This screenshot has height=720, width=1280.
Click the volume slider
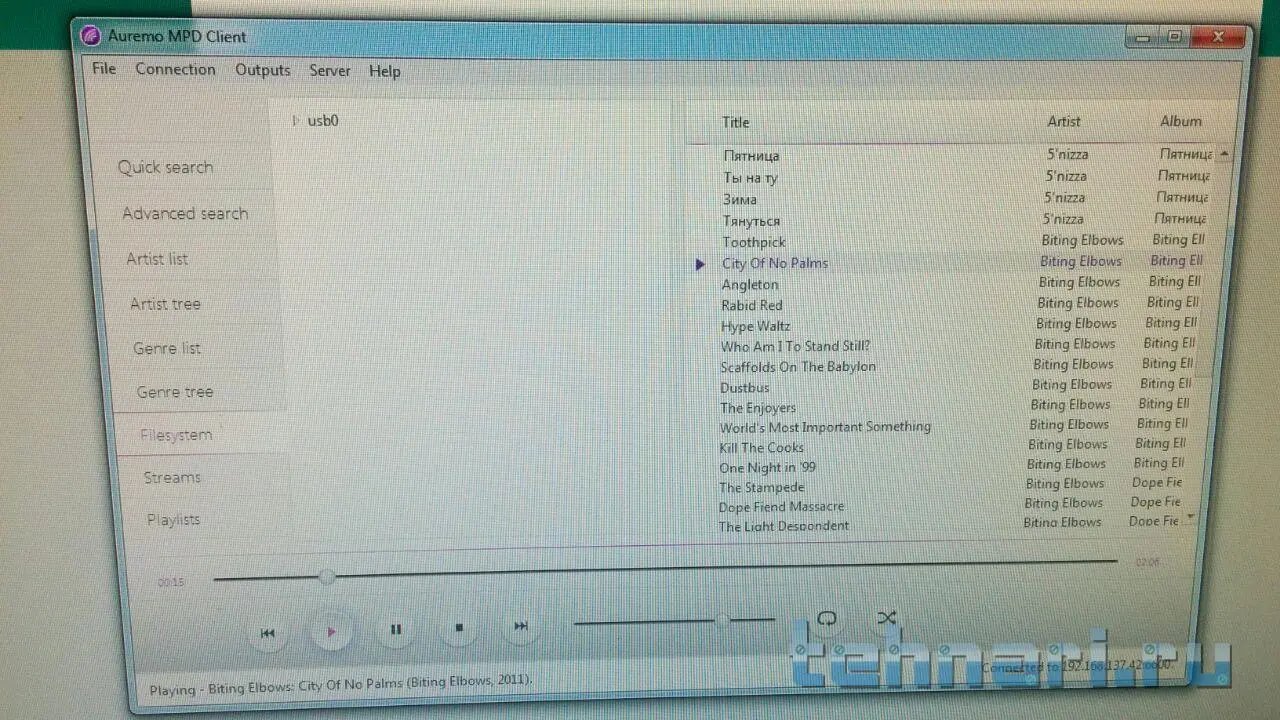tap(675, 621)
